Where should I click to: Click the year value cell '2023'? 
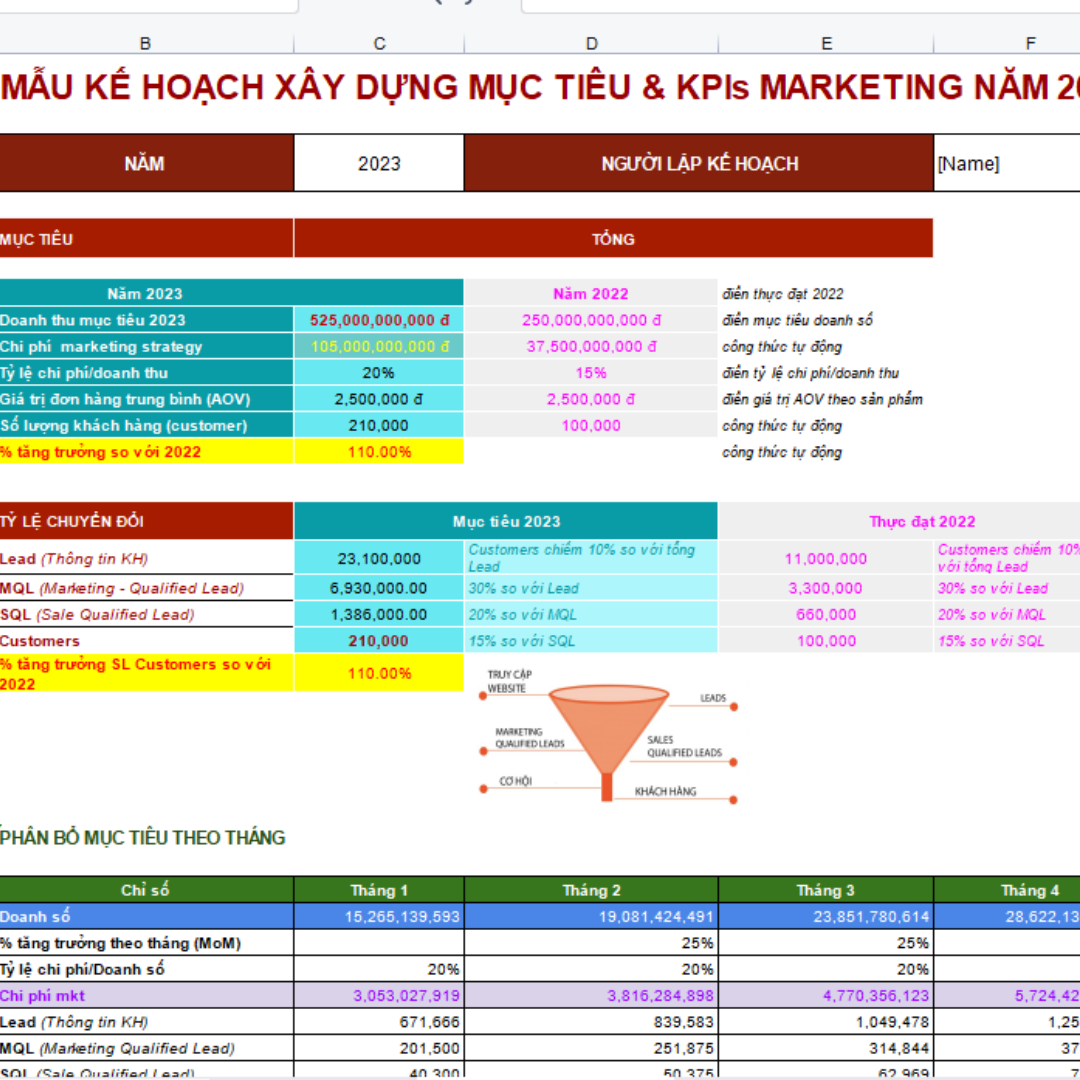pyautogui.click(x=379, y=163)
